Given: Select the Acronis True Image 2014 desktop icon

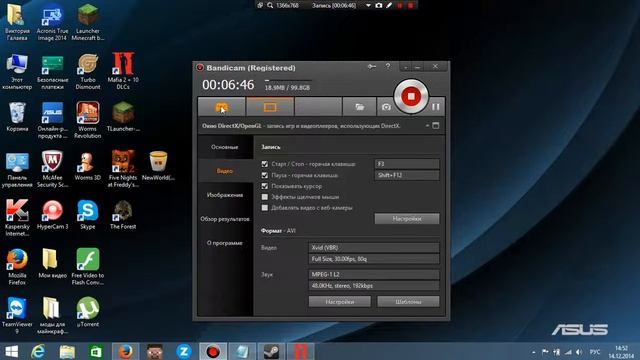Looking at the screenshot, I should 52,22.
